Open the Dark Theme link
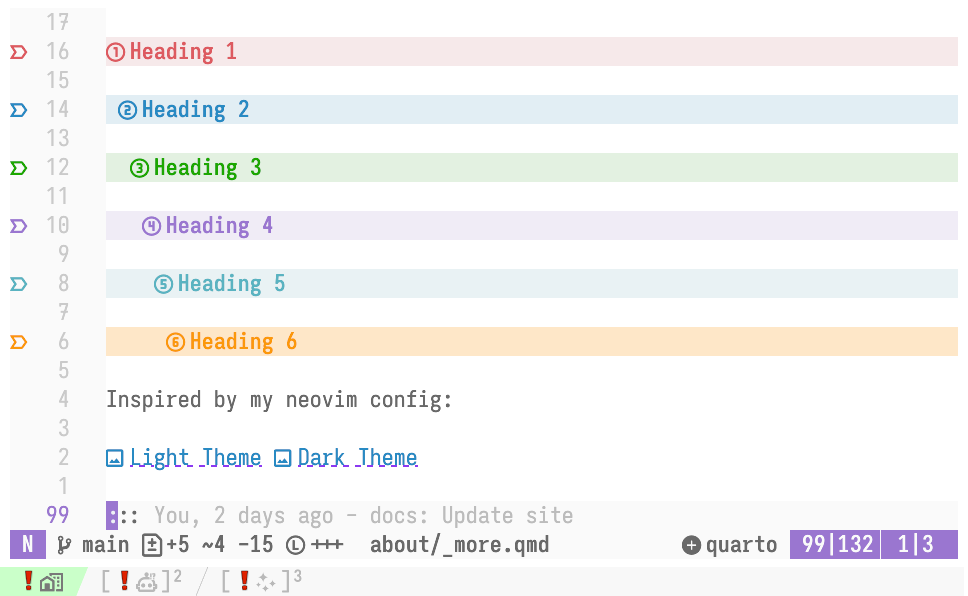The width and height of the screenshot is (968, 596). 357,457
